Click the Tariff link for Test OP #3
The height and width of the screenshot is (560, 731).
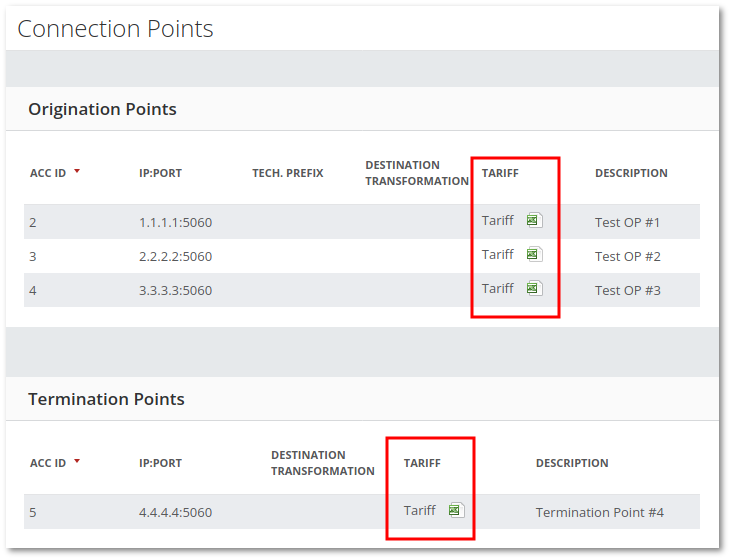pyautogui.click(x=497, y=289)
